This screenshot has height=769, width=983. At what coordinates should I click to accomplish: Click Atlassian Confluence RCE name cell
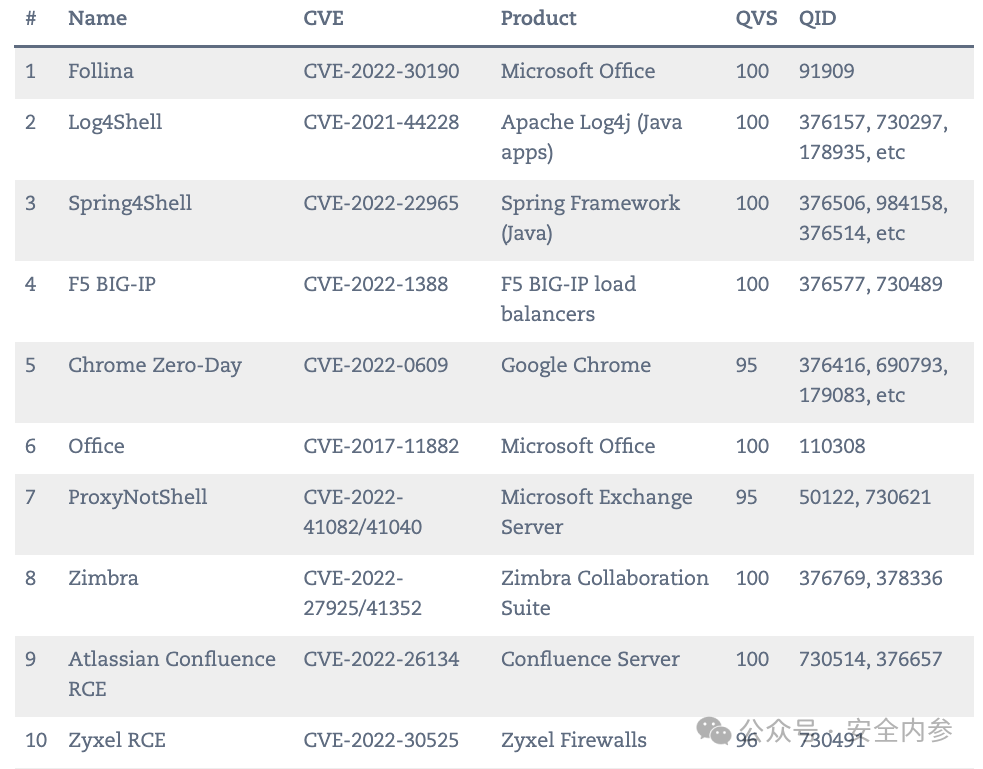pyautogui.click(x=172, y=674)
